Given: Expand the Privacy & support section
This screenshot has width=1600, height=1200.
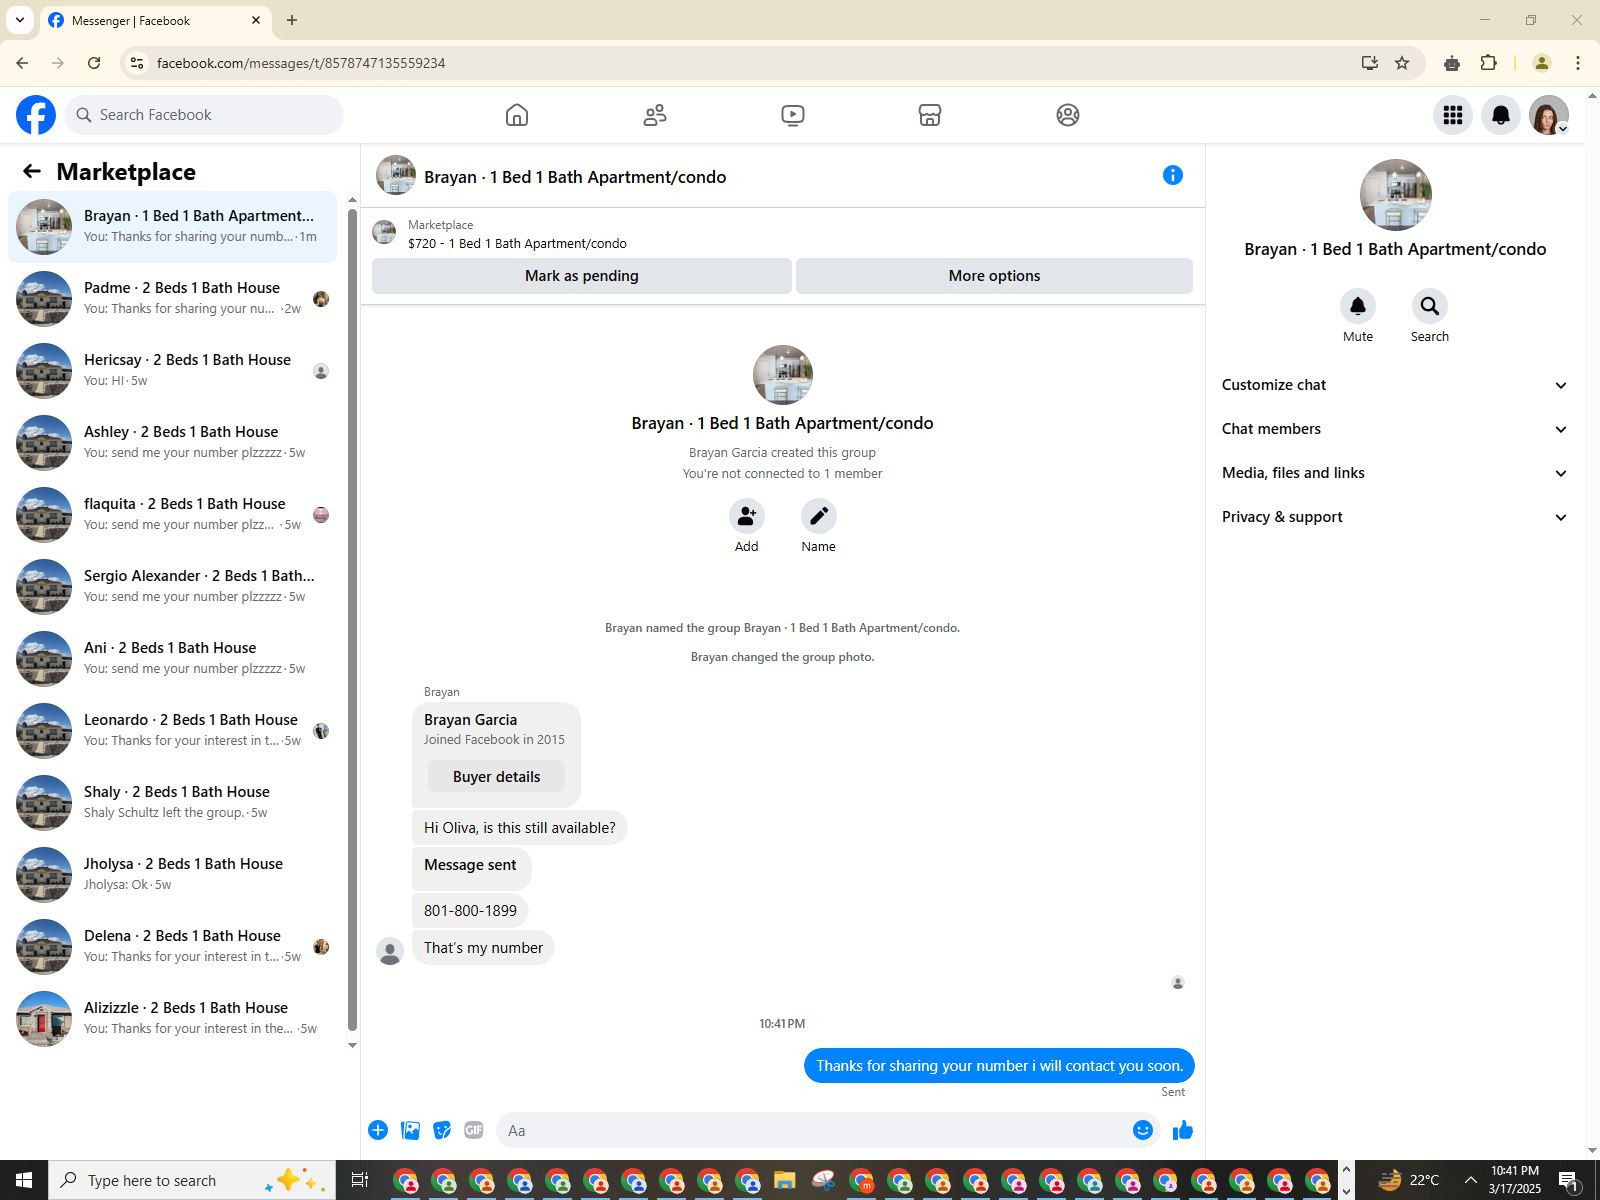Looking at the screenshot, I should pos(1395,517).
